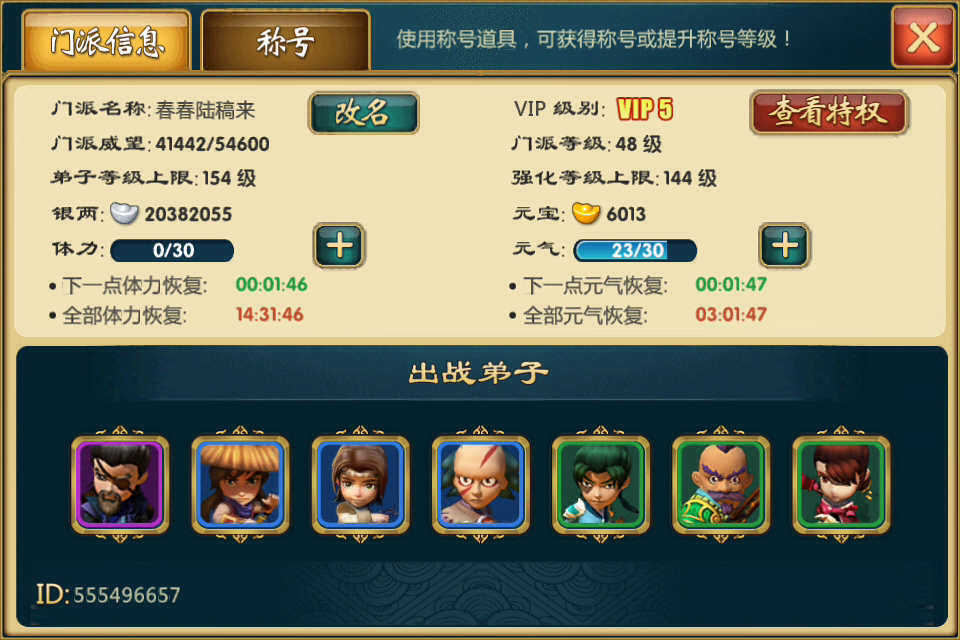This screenshot has height=640, width=960.
Task: Click the silver ingot 银两 icon
Action: 124,213
